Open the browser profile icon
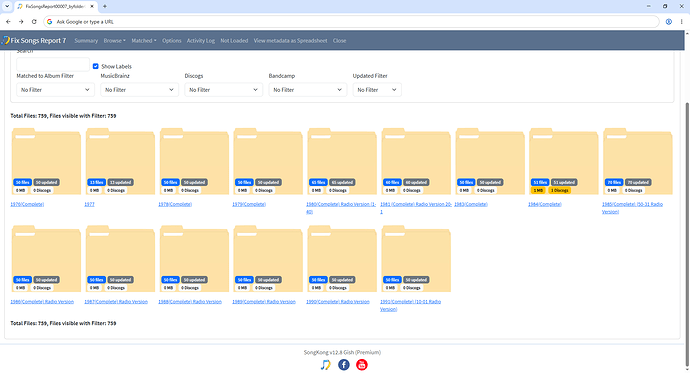Screen dimensions: 690x373 (668, 22)
